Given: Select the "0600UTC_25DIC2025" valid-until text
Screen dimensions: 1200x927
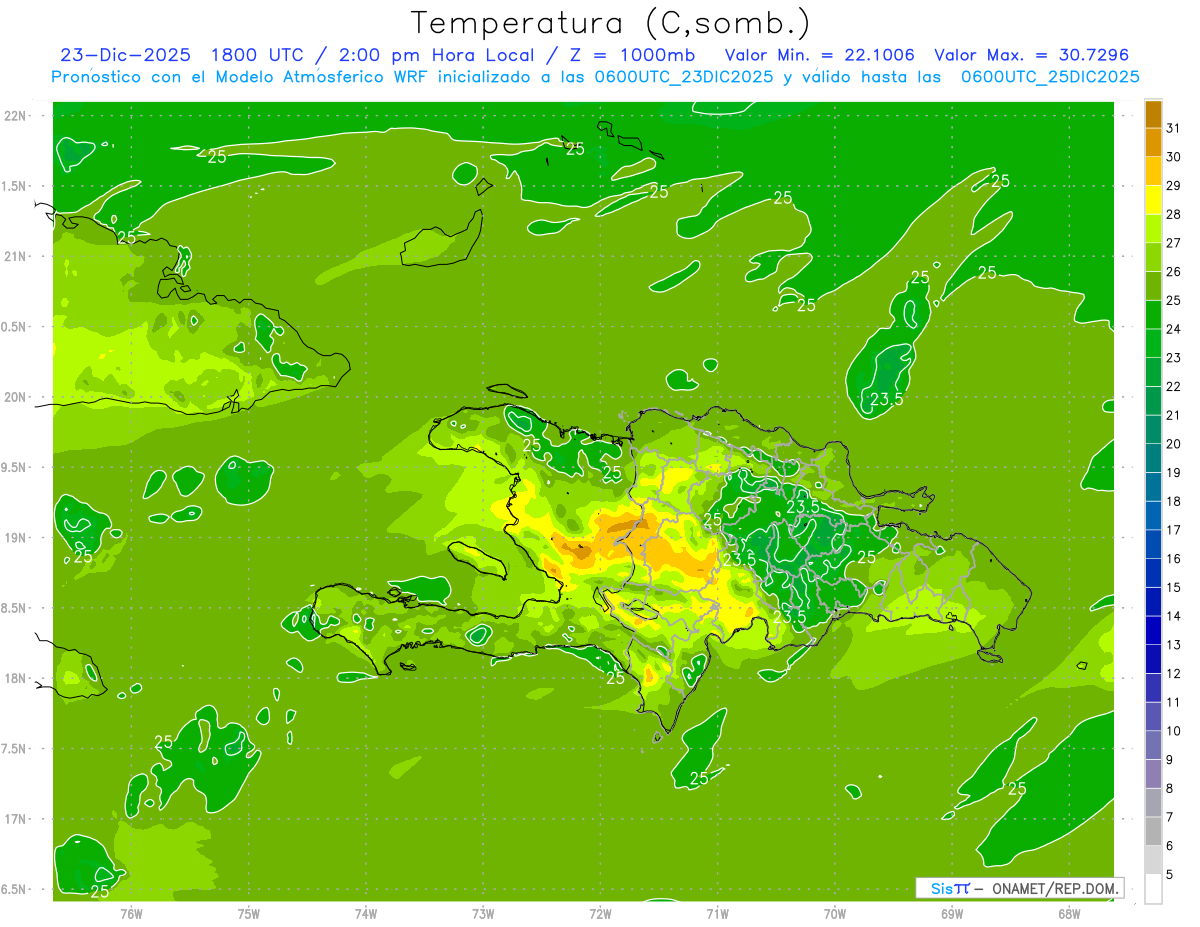Looking at the screenshot, I should click(x=1051, y=77).
